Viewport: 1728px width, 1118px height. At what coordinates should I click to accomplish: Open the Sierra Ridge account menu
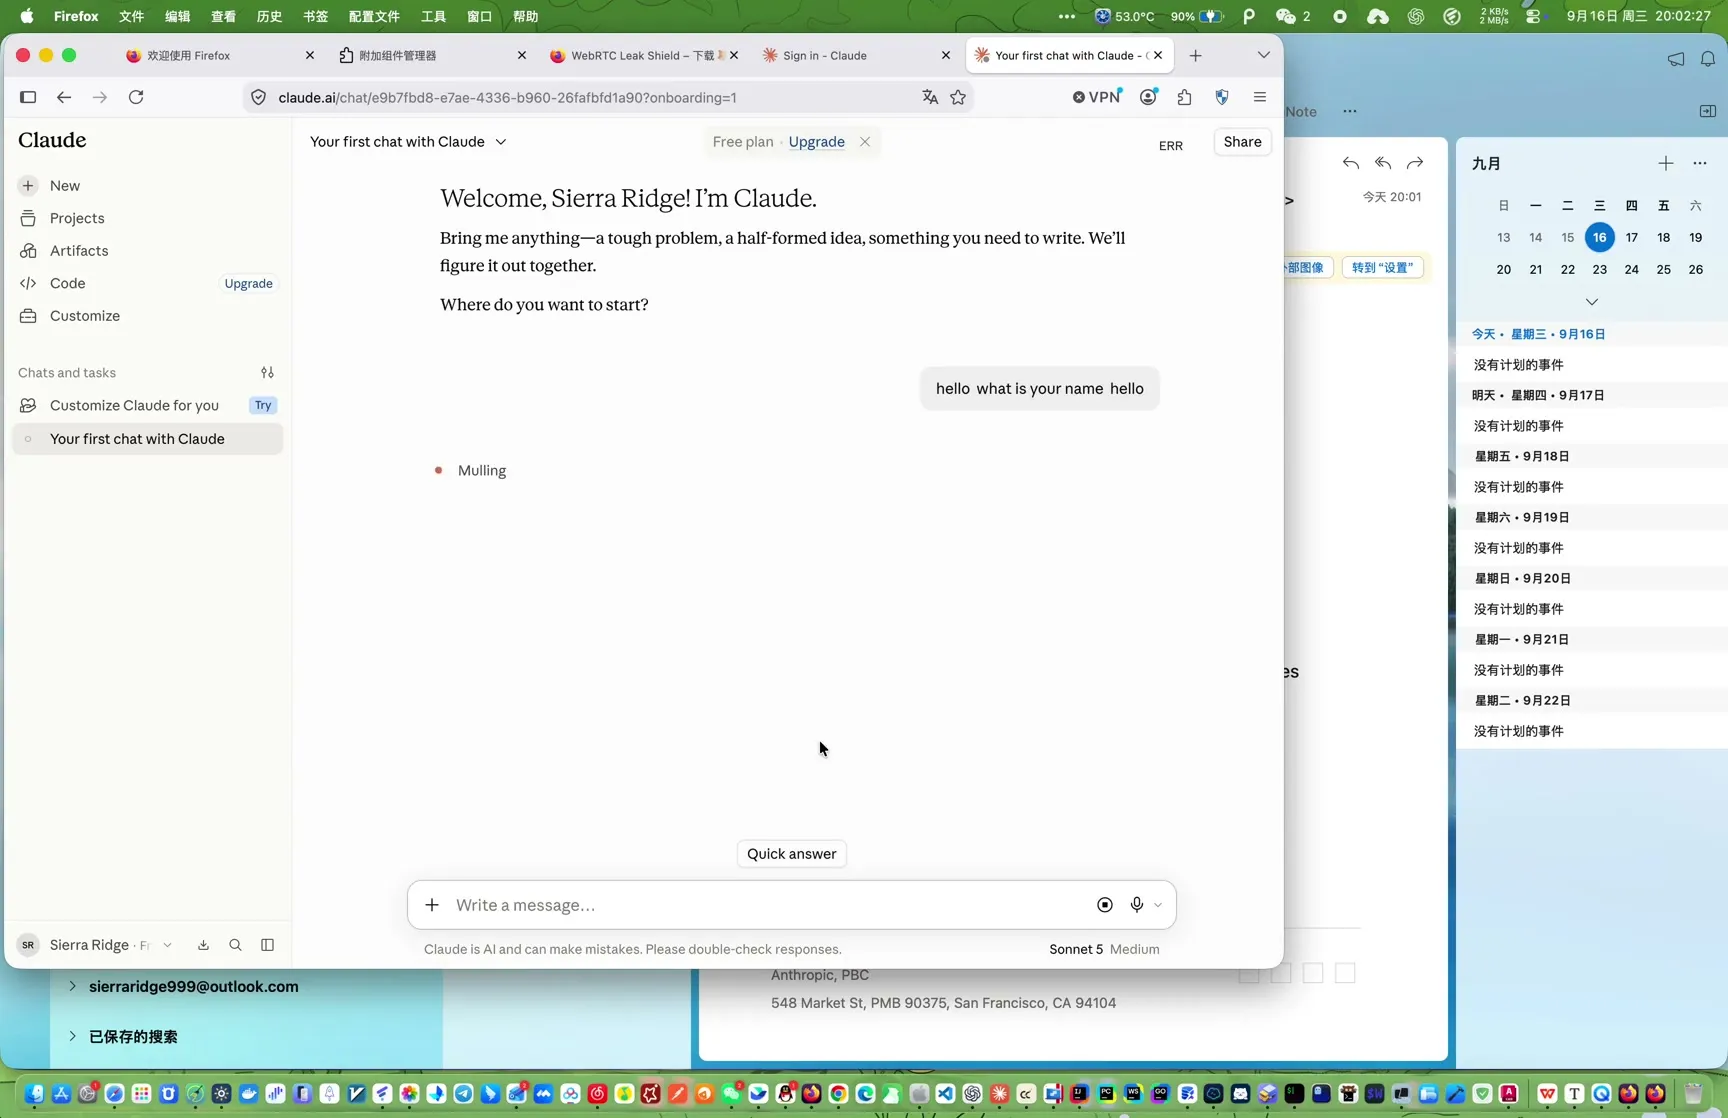[96, 945]
